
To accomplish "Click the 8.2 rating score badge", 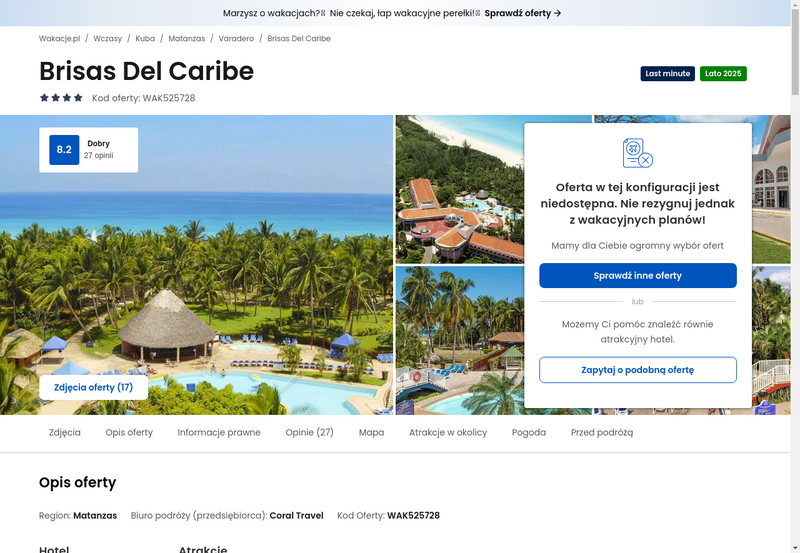I will [64, 149].
